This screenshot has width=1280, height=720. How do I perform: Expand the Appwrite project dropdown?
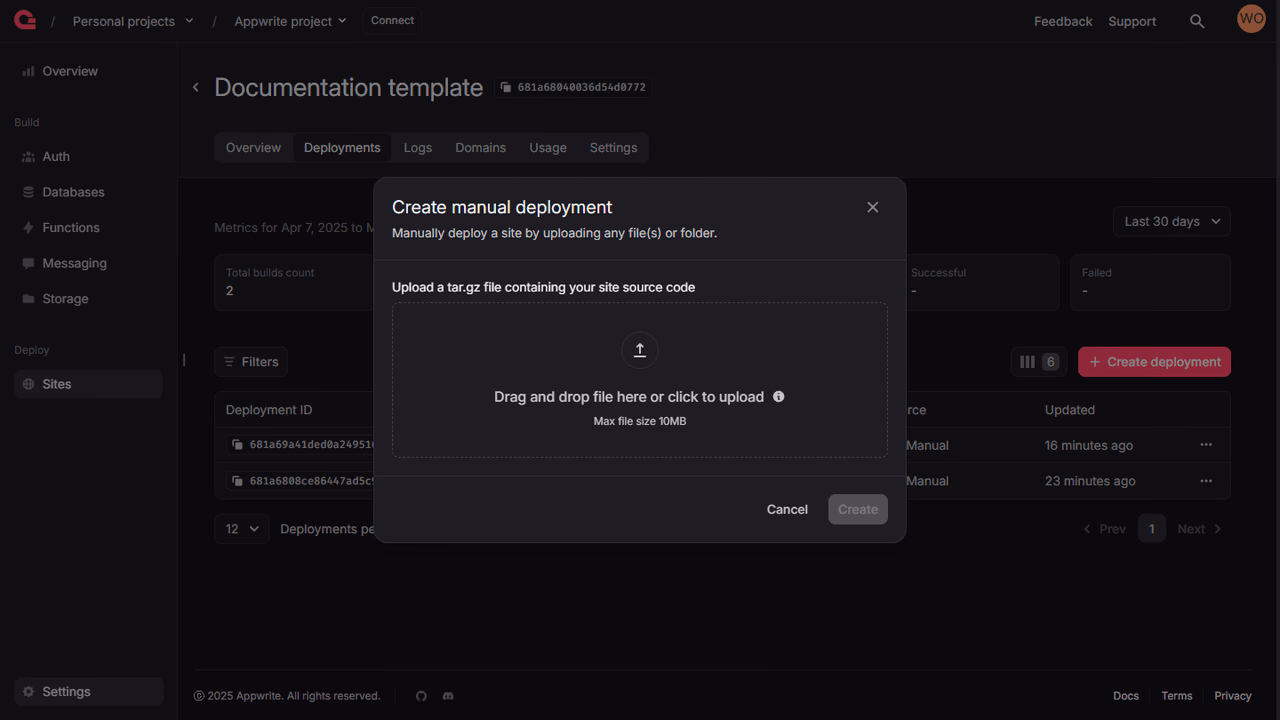coord(290,21)
